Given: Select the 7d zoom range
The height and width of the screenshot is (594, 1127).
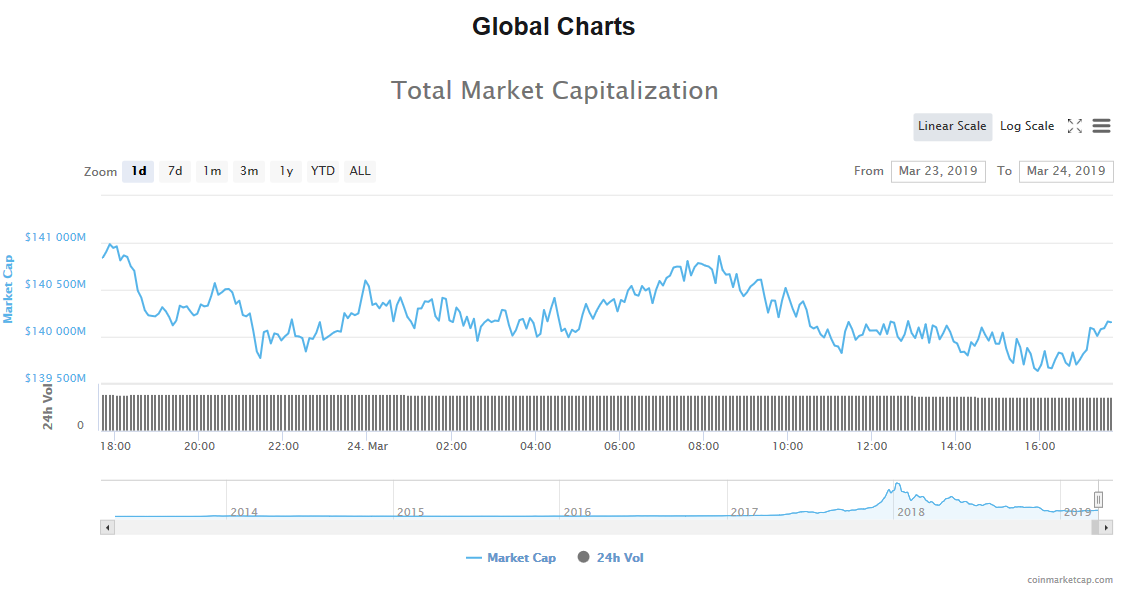Looking at the screenshot, I should [x=175, y=171].
